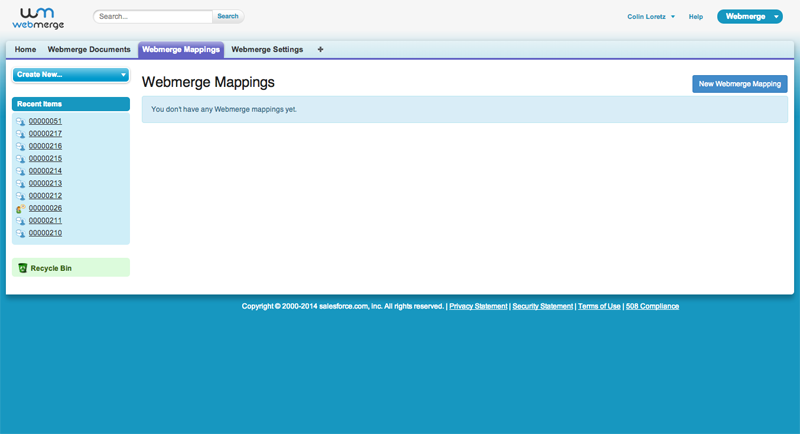The width and height of the screenshot is (800, 434).
Task: Open recent item 00000213
Action: pos(45,184)
